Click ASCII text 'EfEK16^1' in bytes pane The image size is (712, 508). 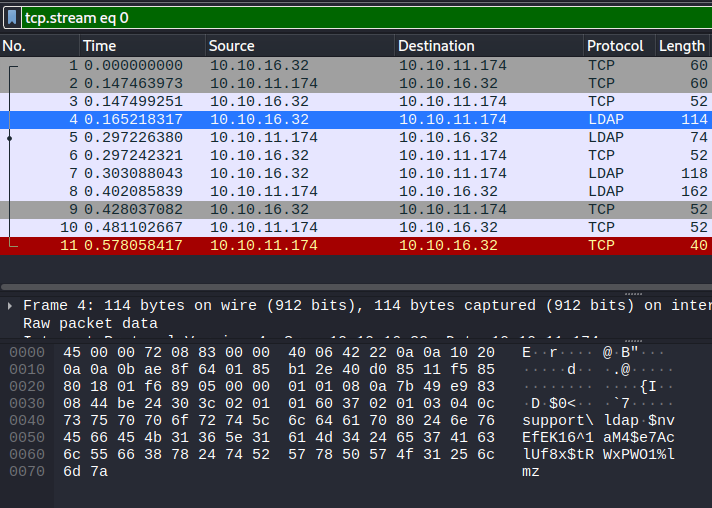[x=558, y=438]
